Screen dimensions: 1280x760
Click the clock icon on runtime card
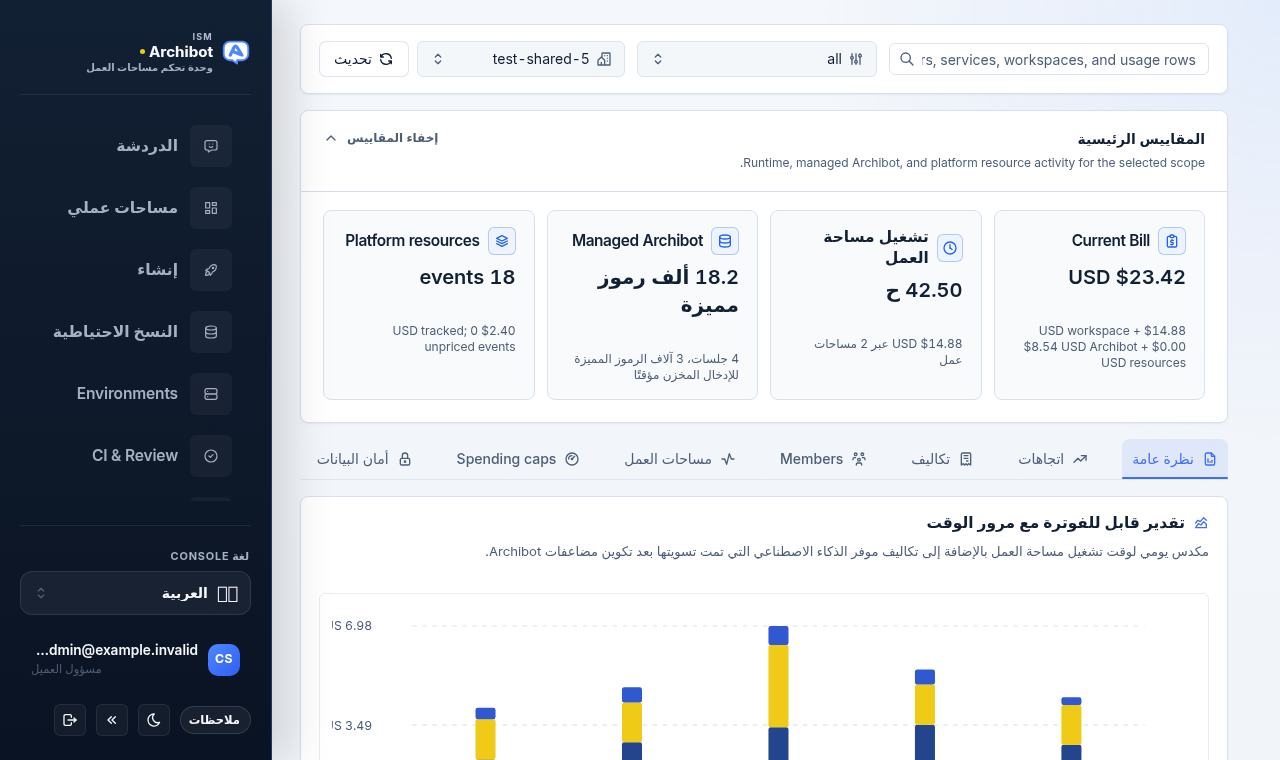950,248
